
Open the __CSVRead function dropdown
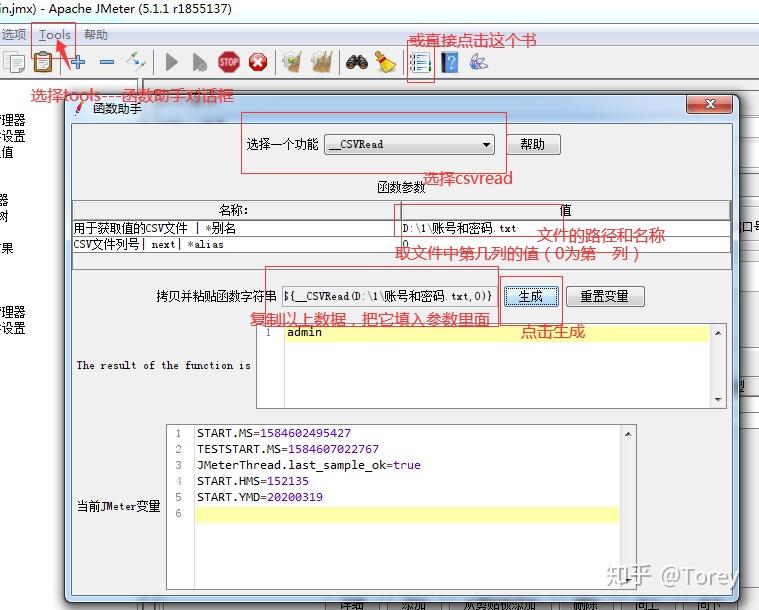point(410,145)
